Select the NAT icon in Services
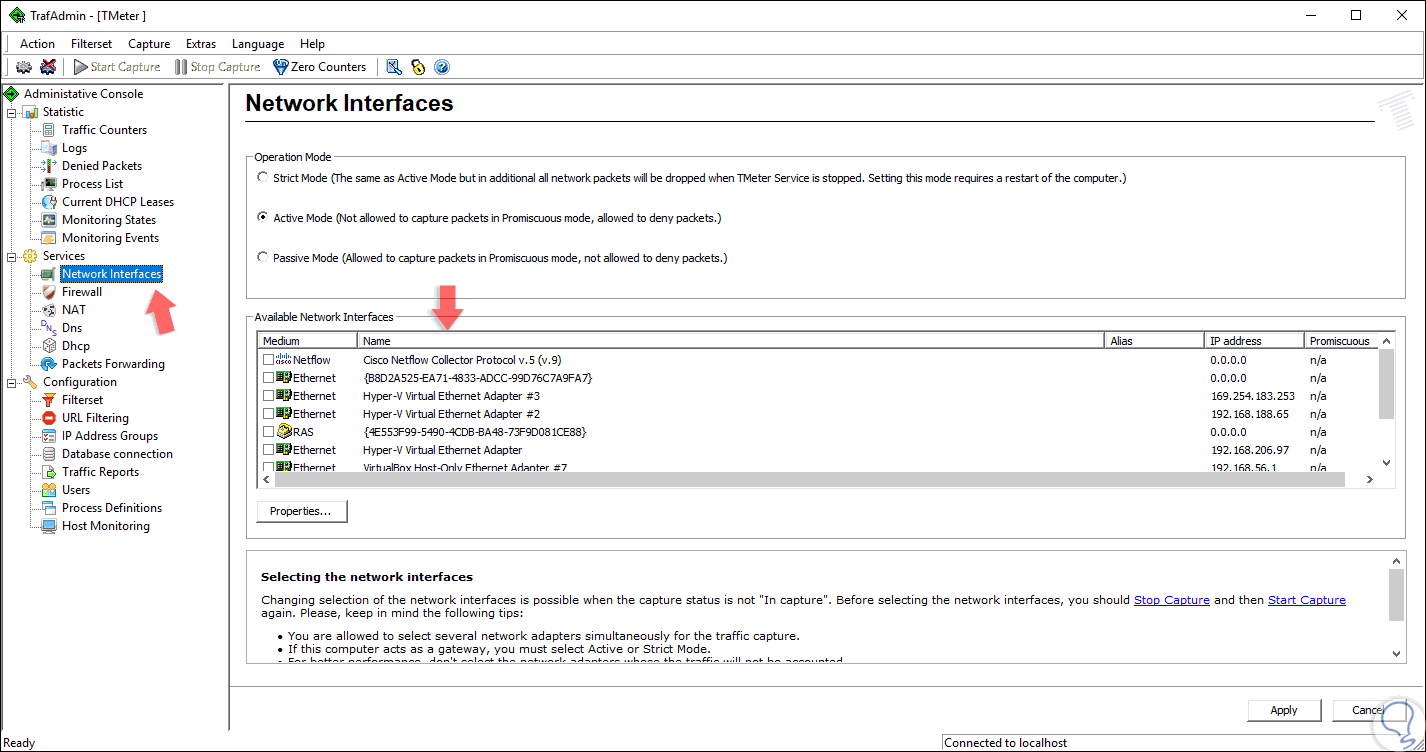Image resolution: width=1426 pixels, height=752 pixels. tap(49, 310)
